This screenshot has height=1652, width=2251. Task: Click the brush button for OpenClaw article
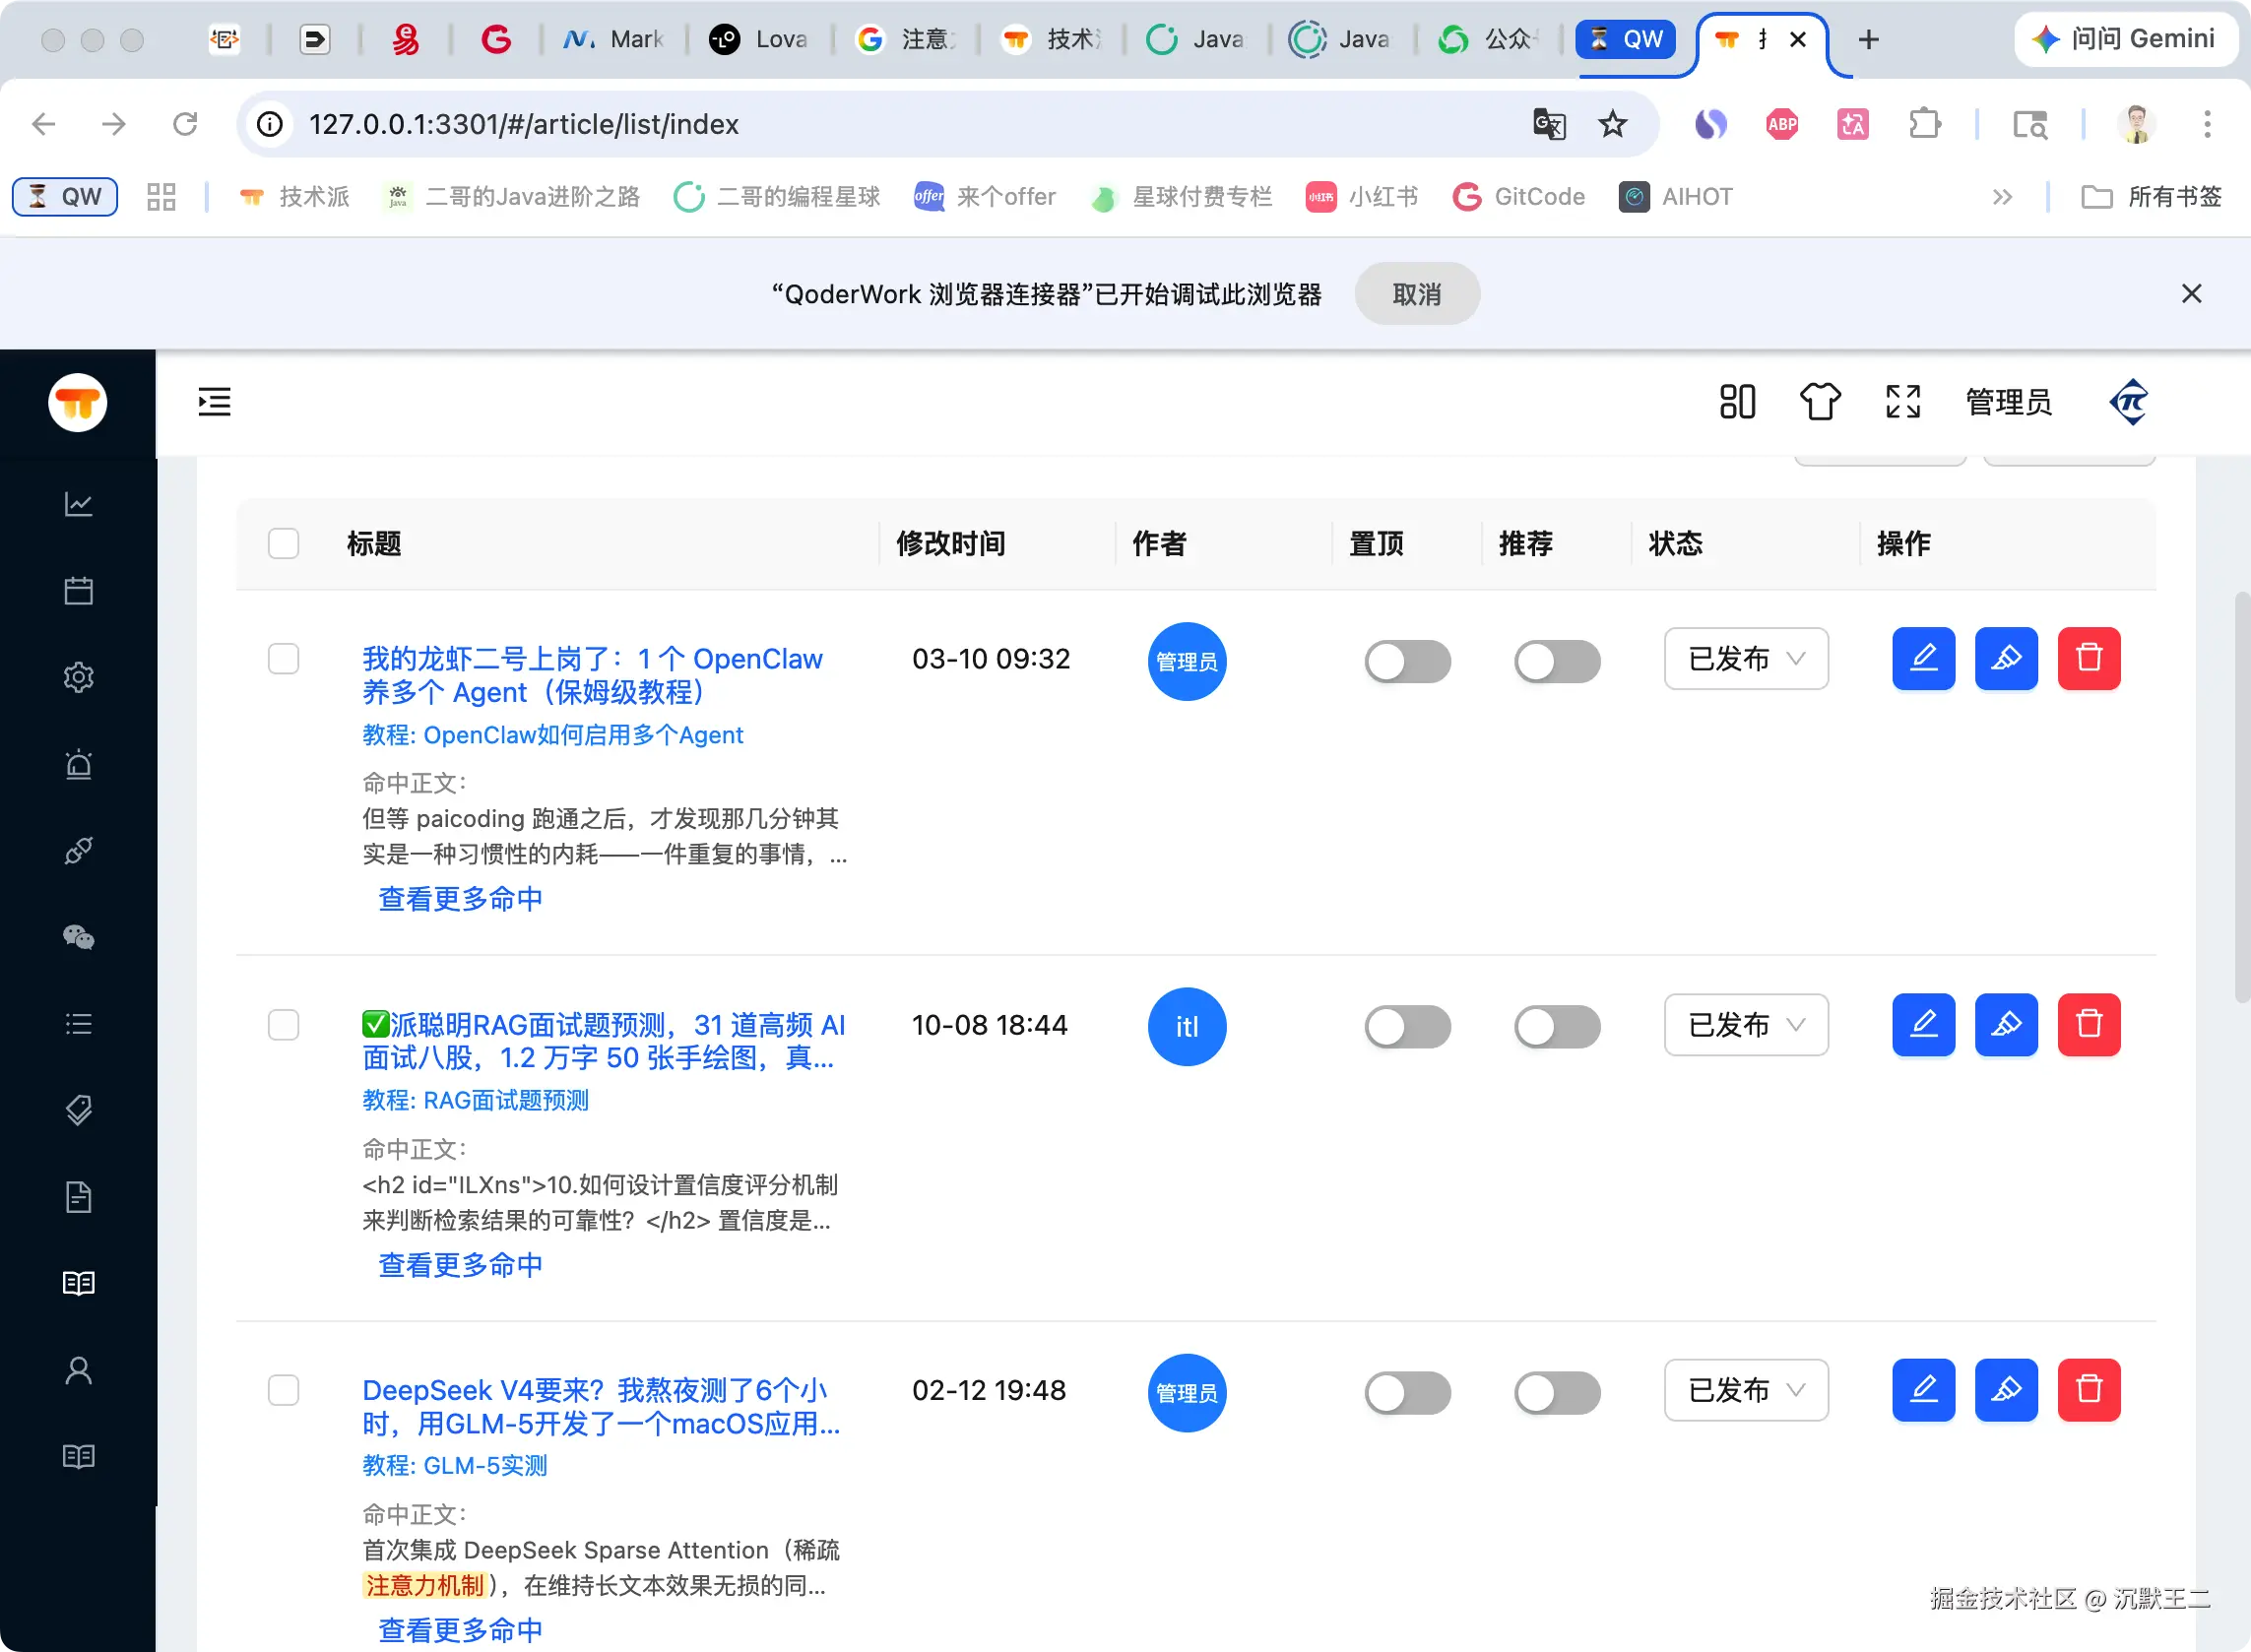(x=2006, y=659)
